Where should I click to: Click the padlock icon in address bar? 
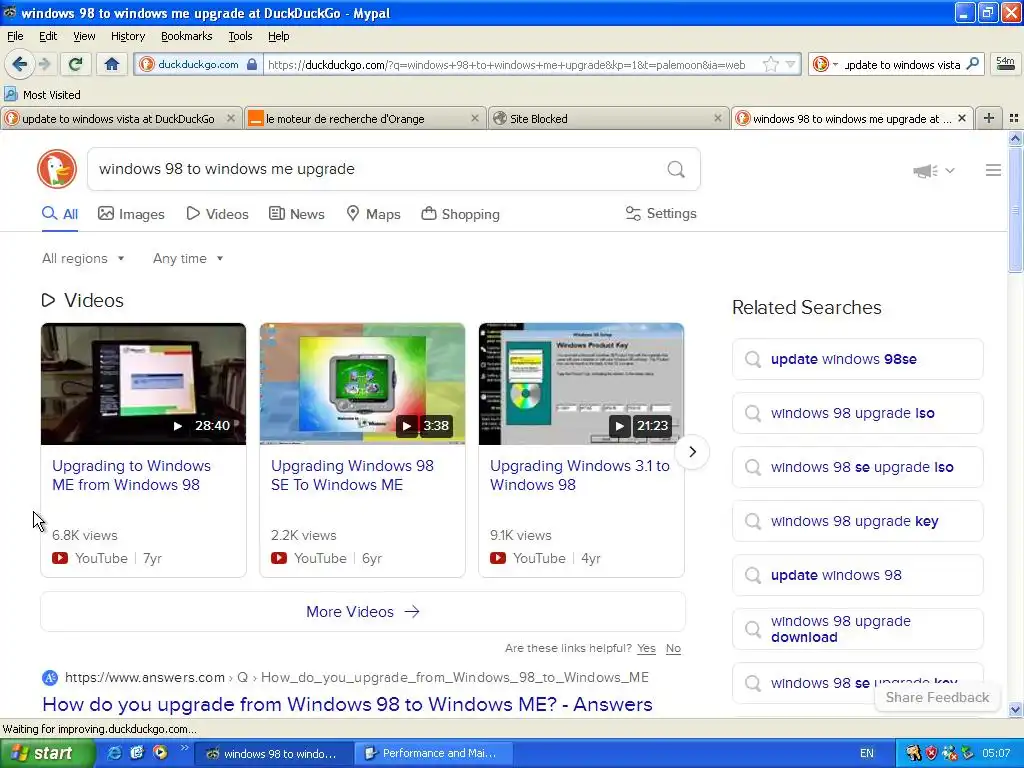coord(251,64)
